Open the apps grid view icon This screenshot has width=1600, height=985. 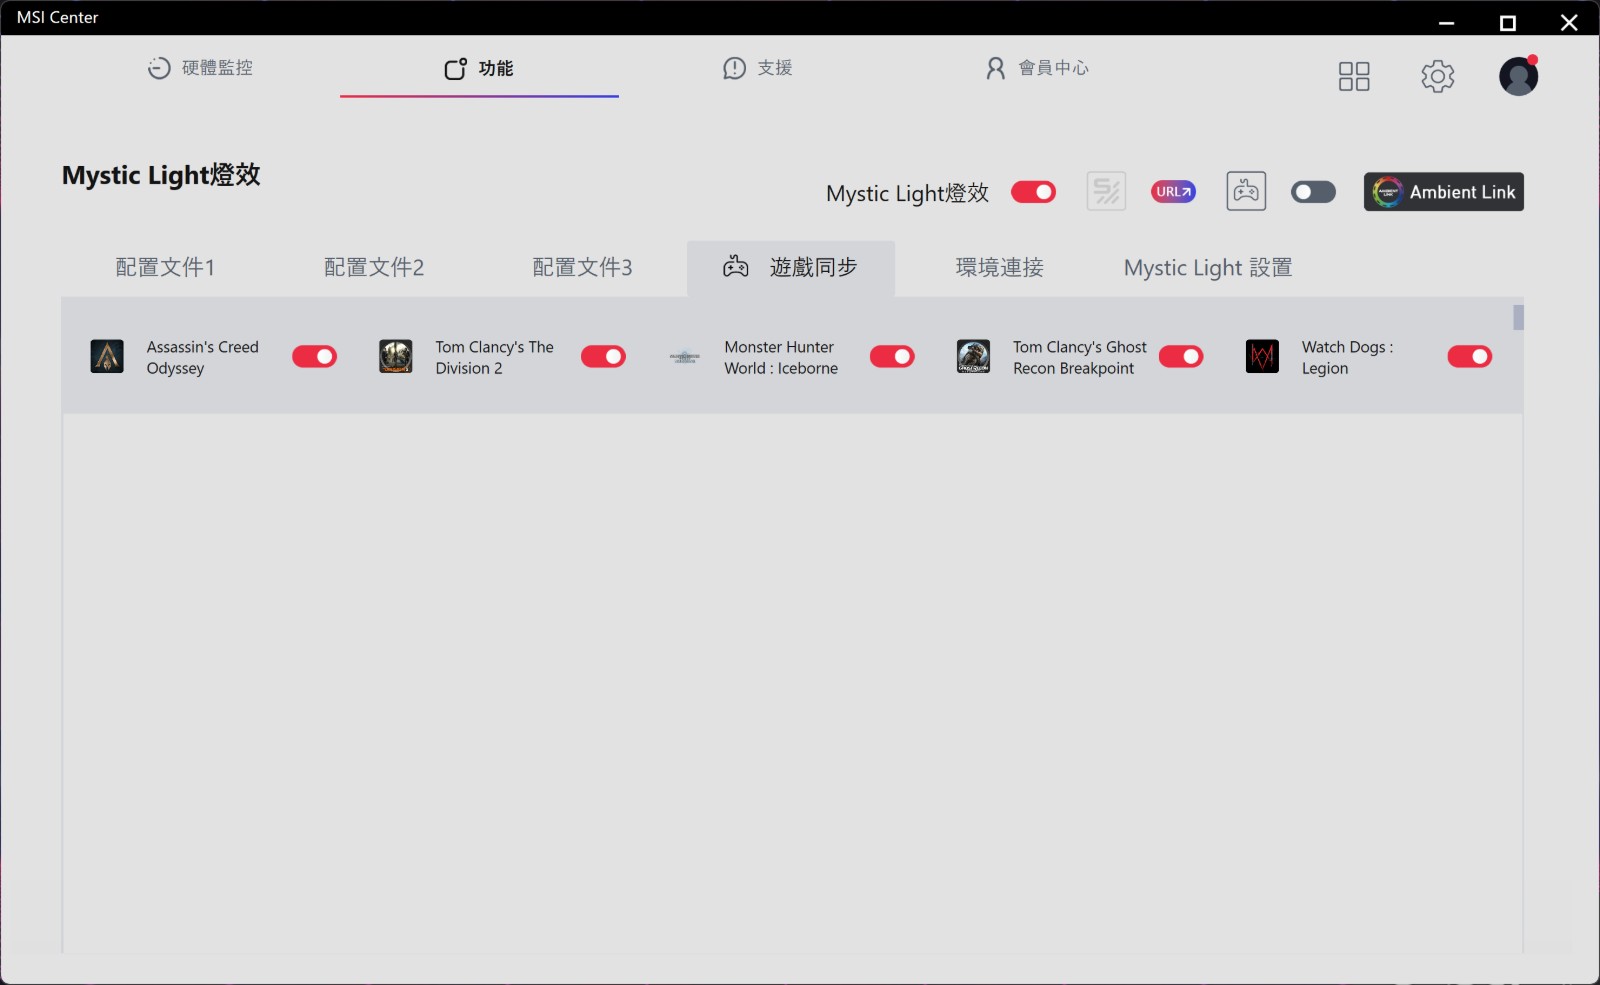[x=1353, y=76]
